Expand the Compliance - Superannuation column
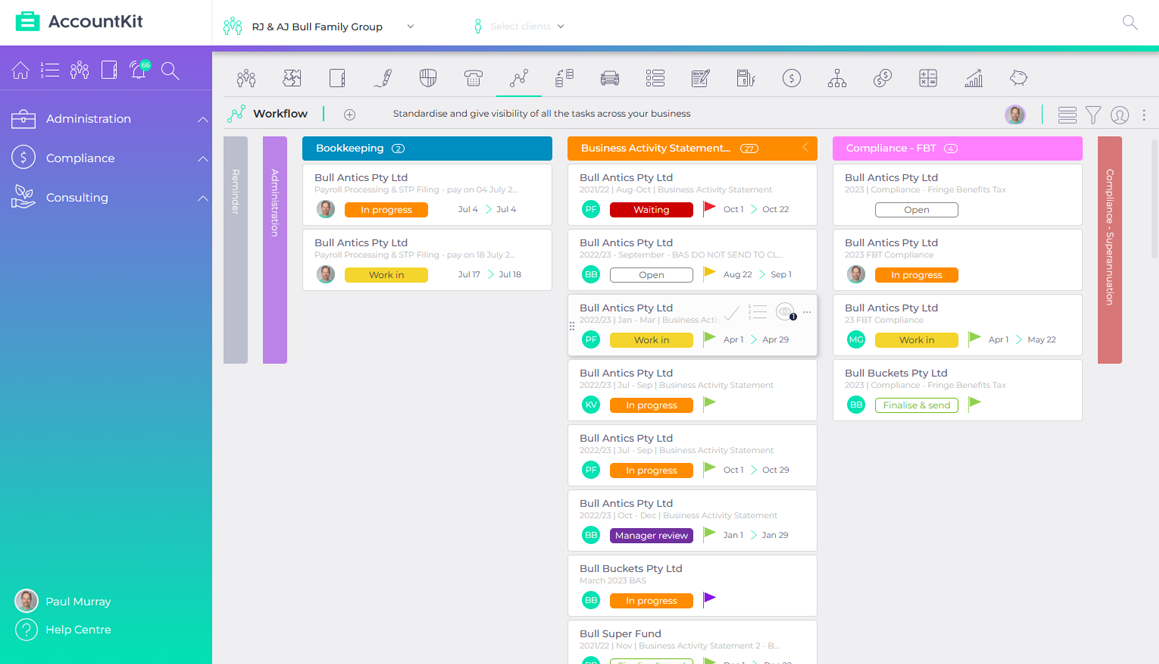The height and width of the screenshot is (664, 1159). click(1109, 250)
